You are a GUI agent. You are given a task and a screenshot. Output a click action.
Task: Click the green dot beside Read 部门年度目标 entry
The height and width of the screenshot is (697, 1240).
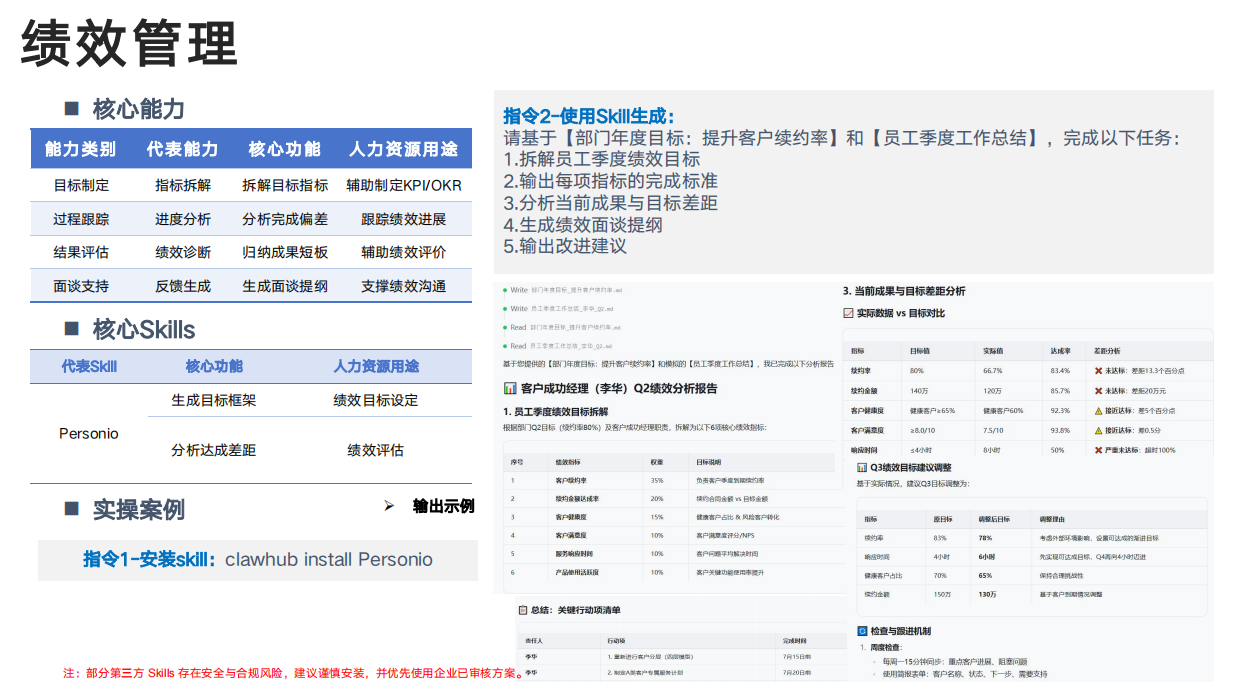505,327
